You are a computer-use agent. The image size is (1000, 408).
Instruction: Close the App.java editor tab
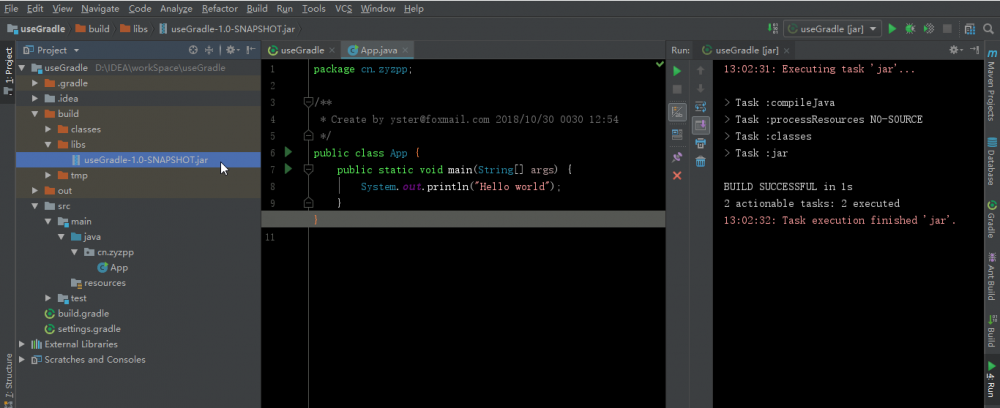point(405,50)
